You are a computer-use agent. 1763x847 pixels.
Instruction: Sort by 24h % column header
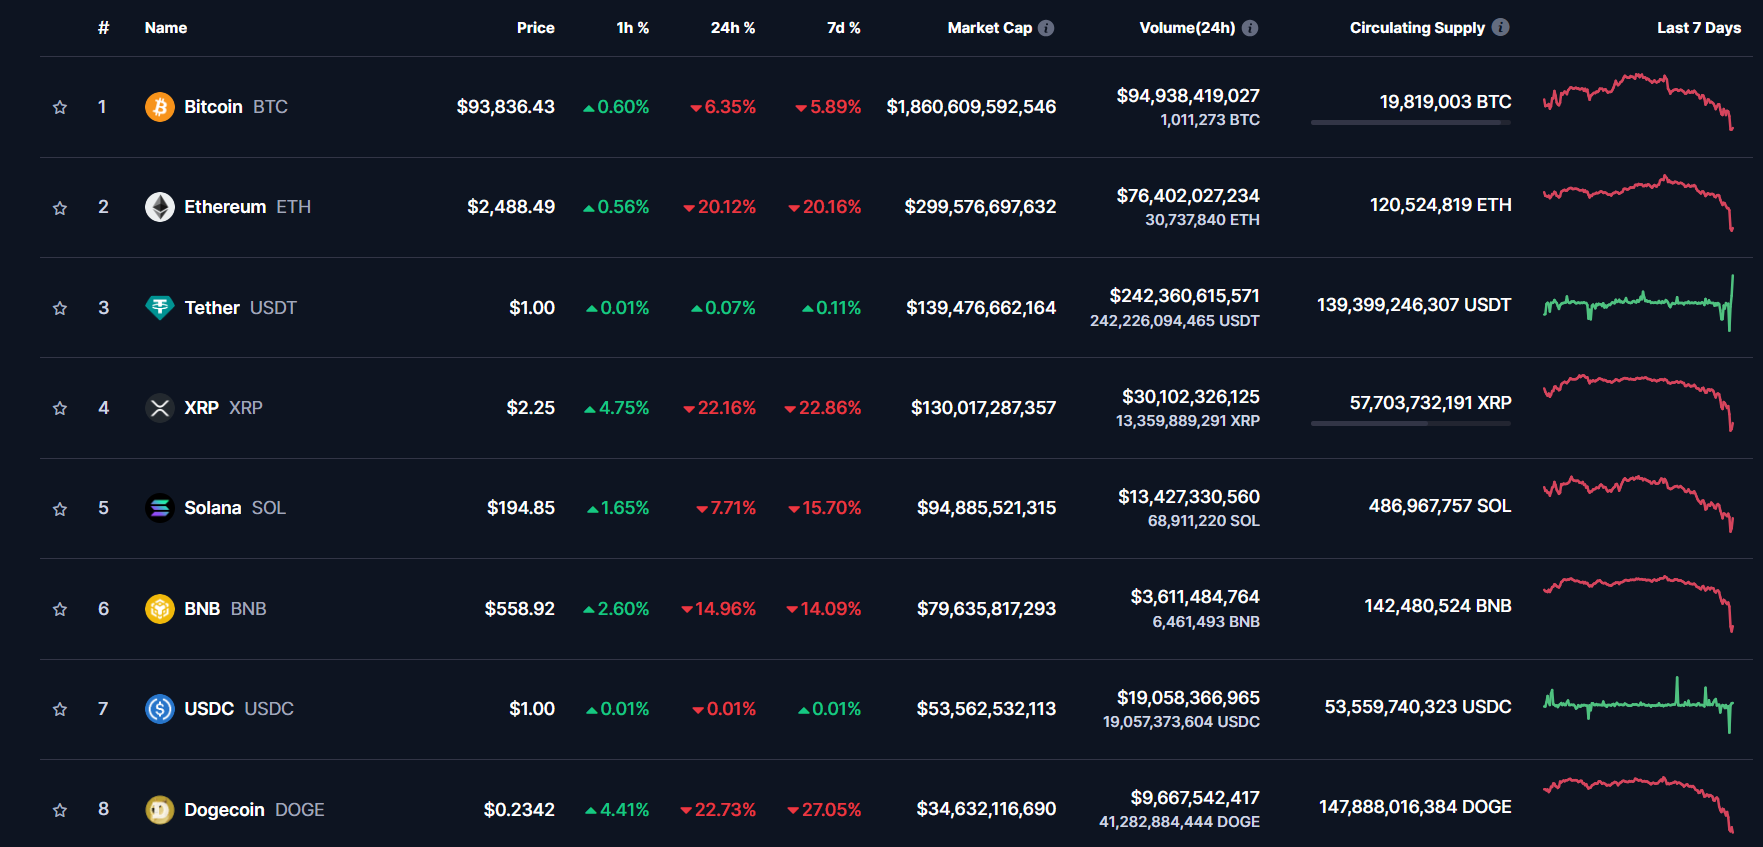click(732, 28)
